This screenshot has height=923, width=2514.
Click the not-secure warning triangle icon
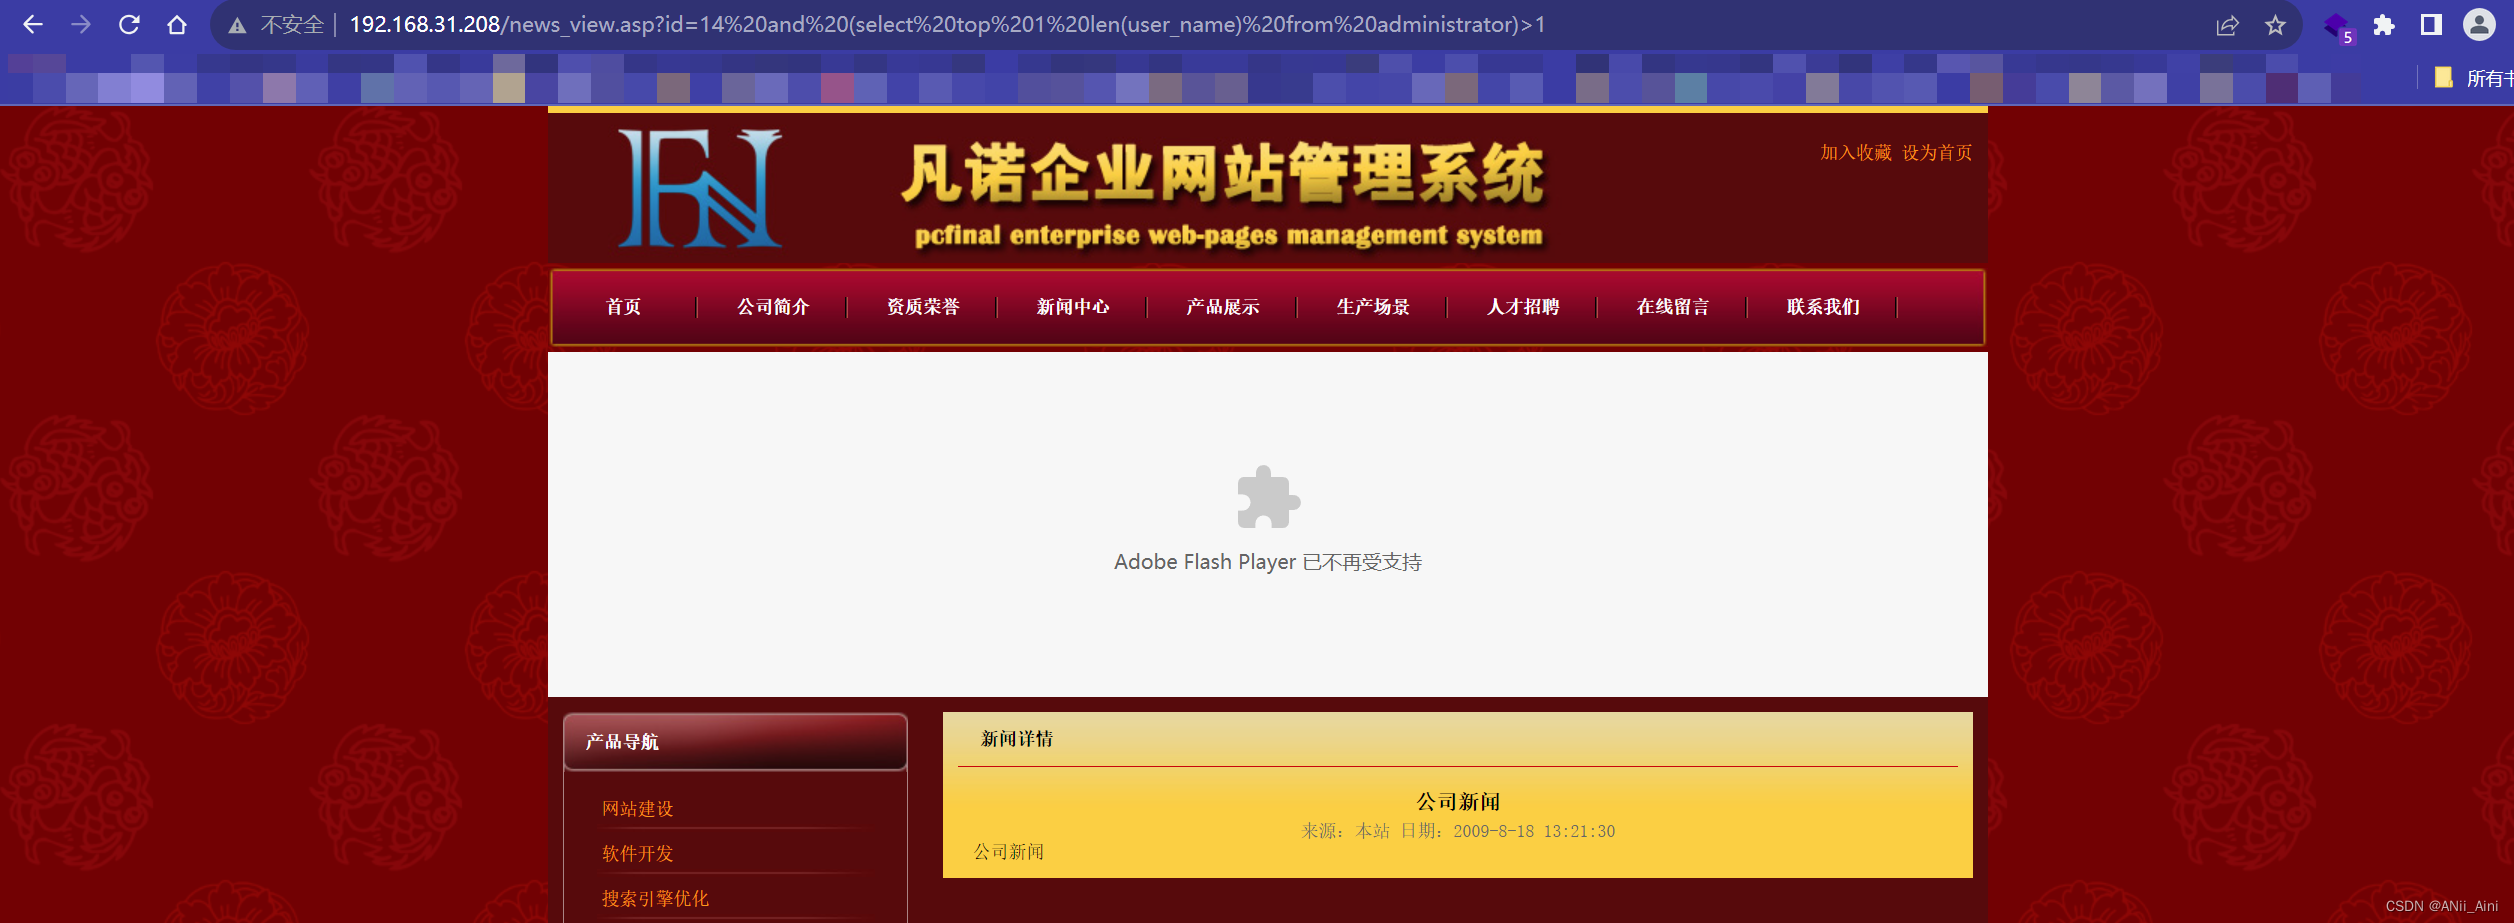237,25
